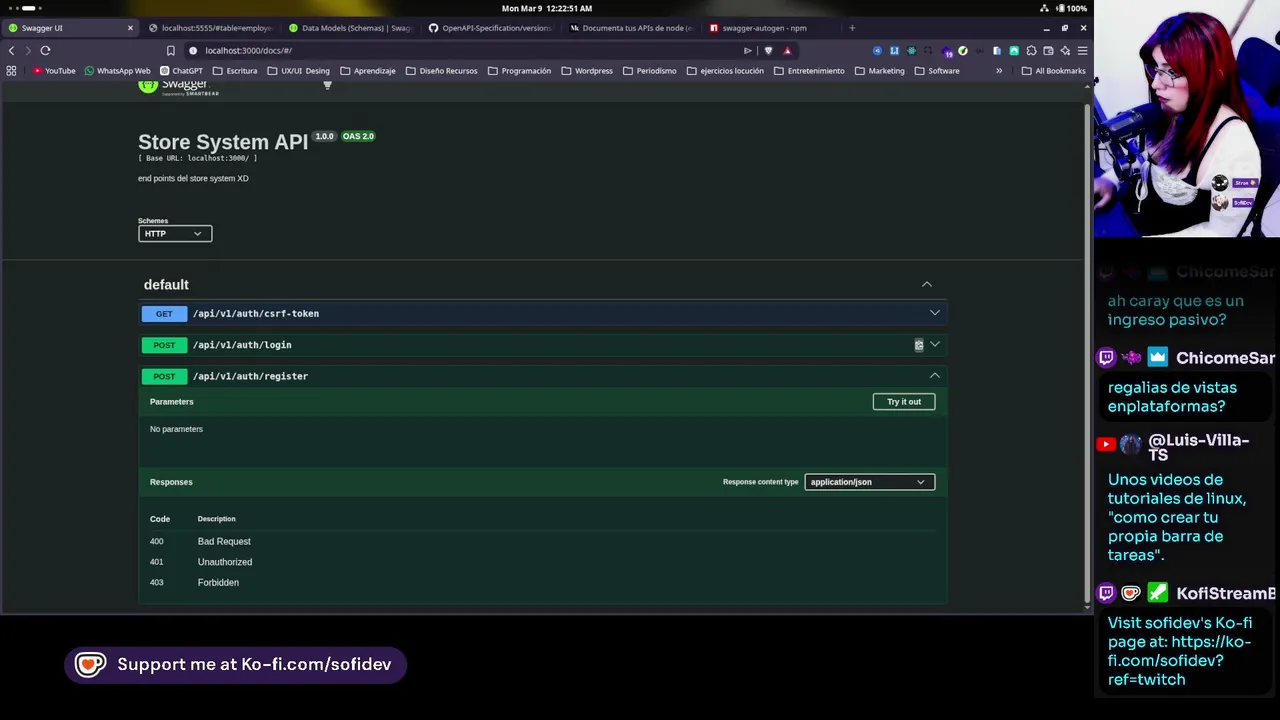Open the Escritura bookmarks folder
This screenshot has height=720, width=1280.
pos(234,71)
